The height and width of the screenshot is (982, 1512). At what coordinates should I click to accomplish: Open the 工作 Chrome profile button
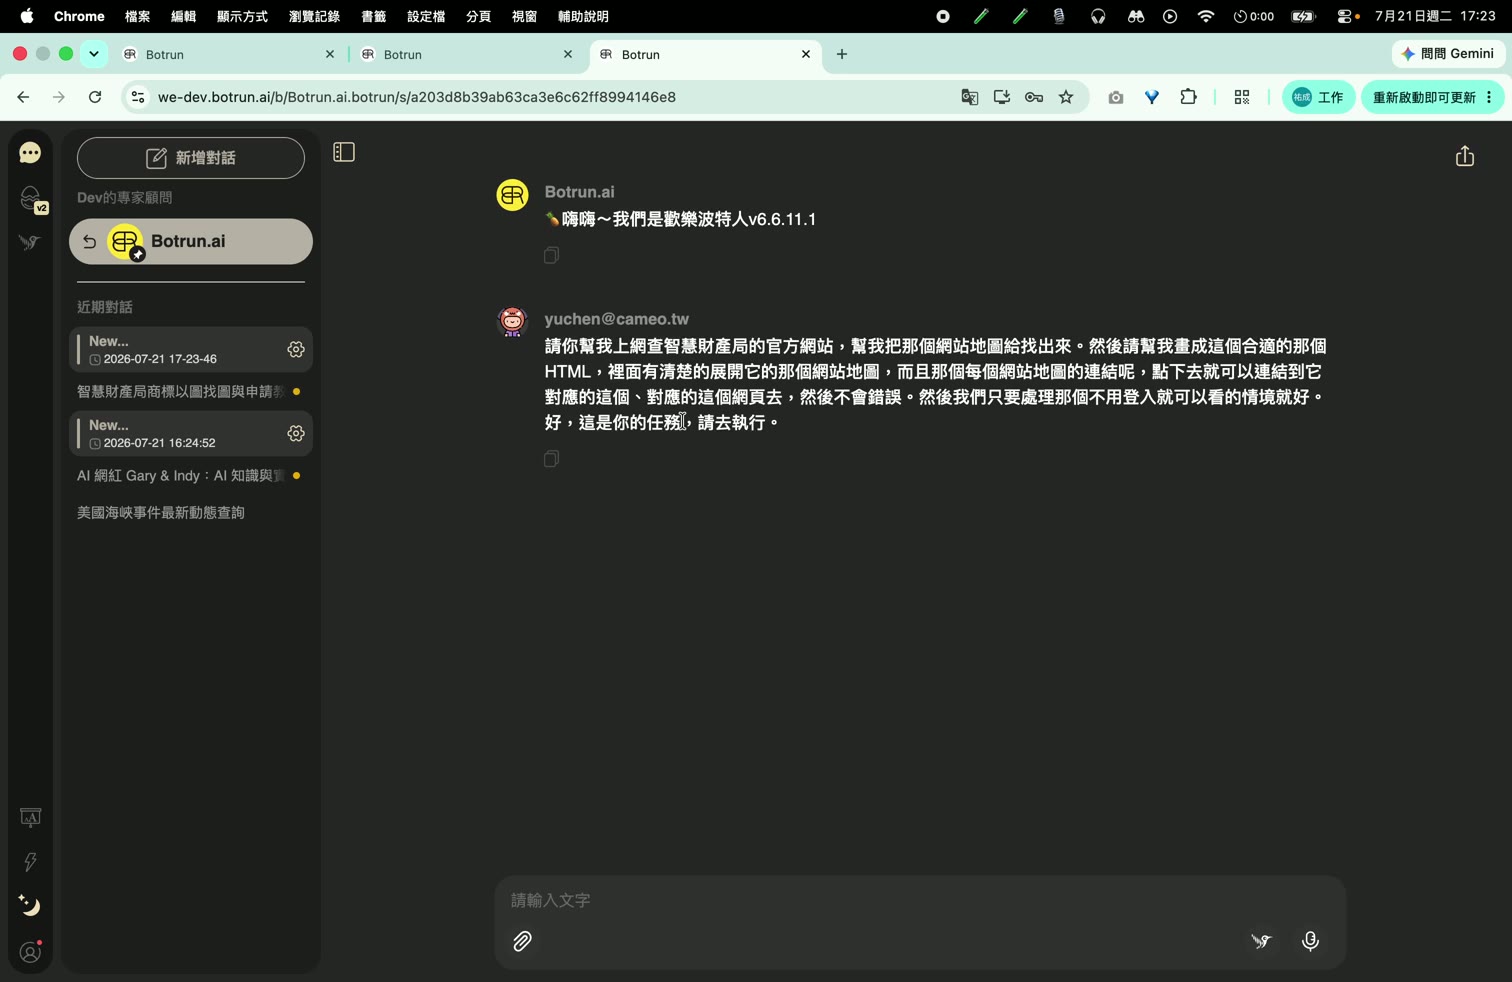(x=1318, y=97)
